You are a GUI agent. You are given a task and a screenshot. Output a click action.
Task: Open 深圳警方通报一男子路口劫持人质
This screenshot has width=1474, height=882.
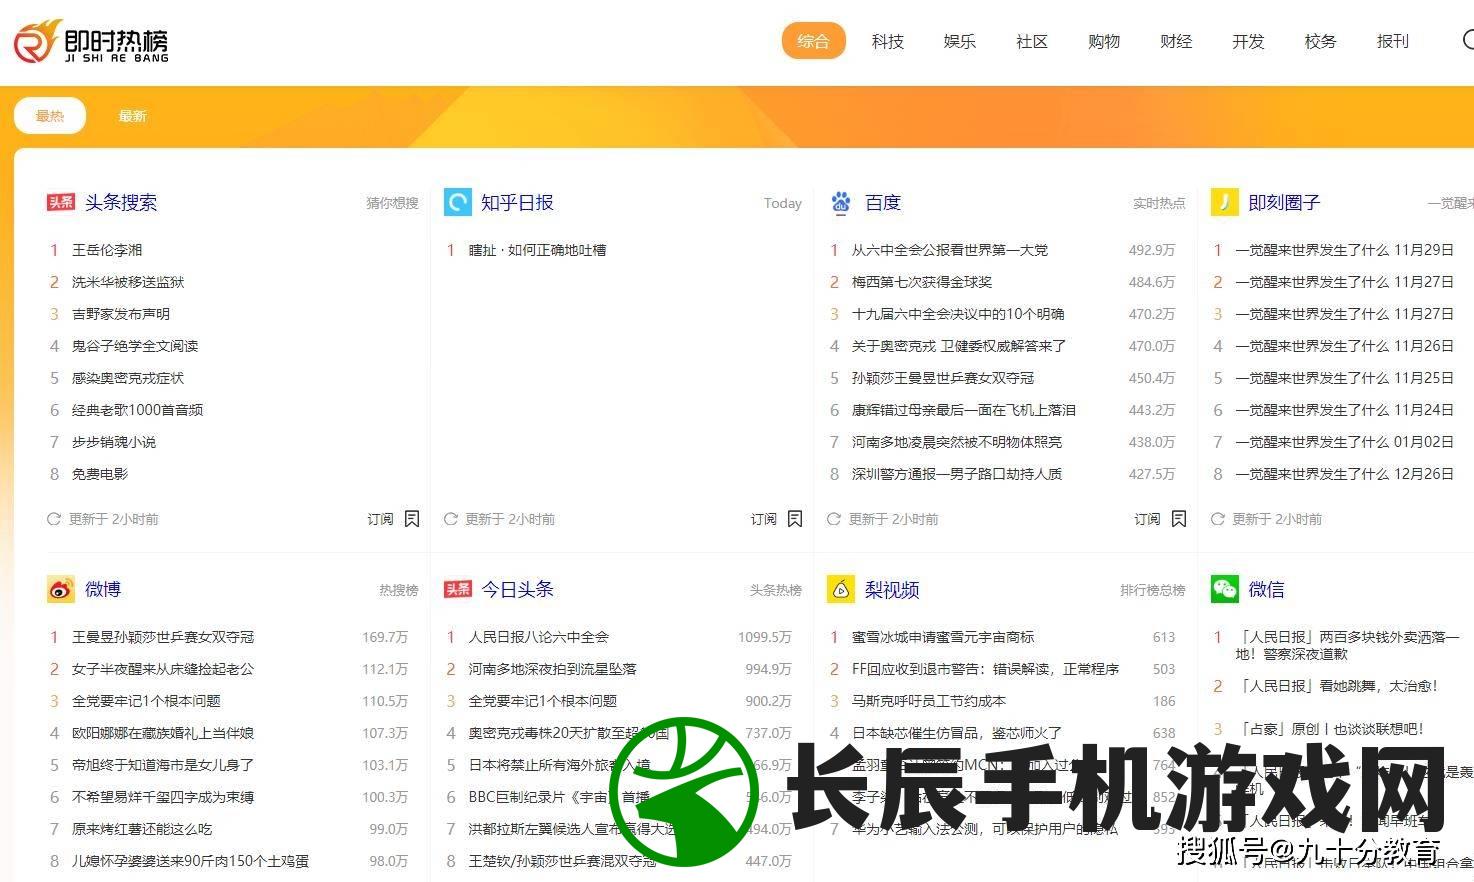[x=957, y=474]
